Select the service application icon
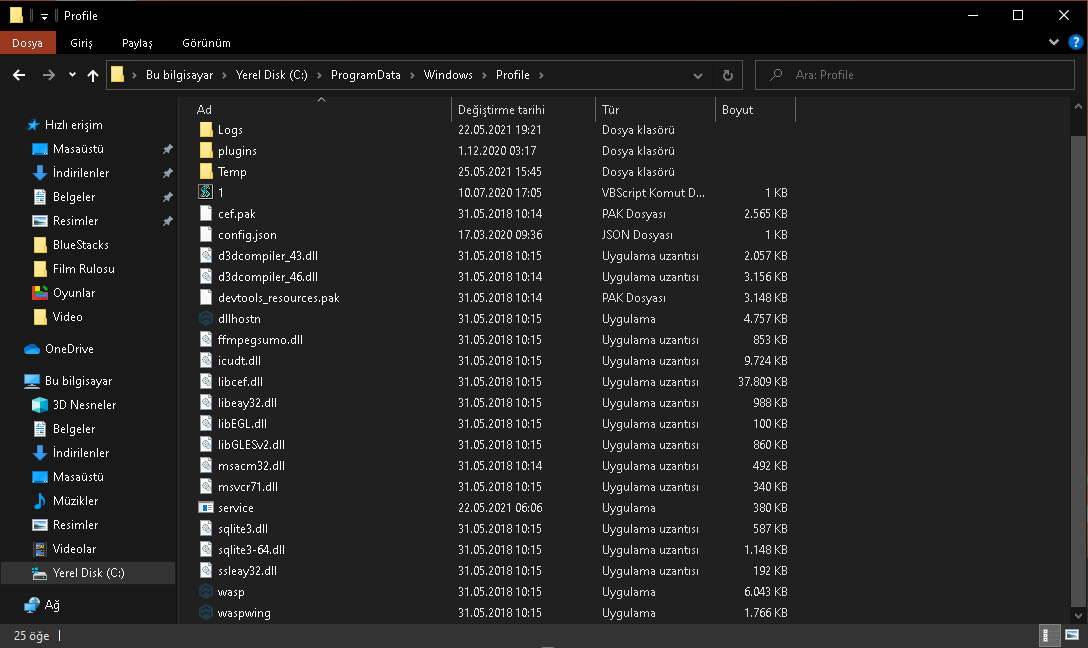 point(205,508)
